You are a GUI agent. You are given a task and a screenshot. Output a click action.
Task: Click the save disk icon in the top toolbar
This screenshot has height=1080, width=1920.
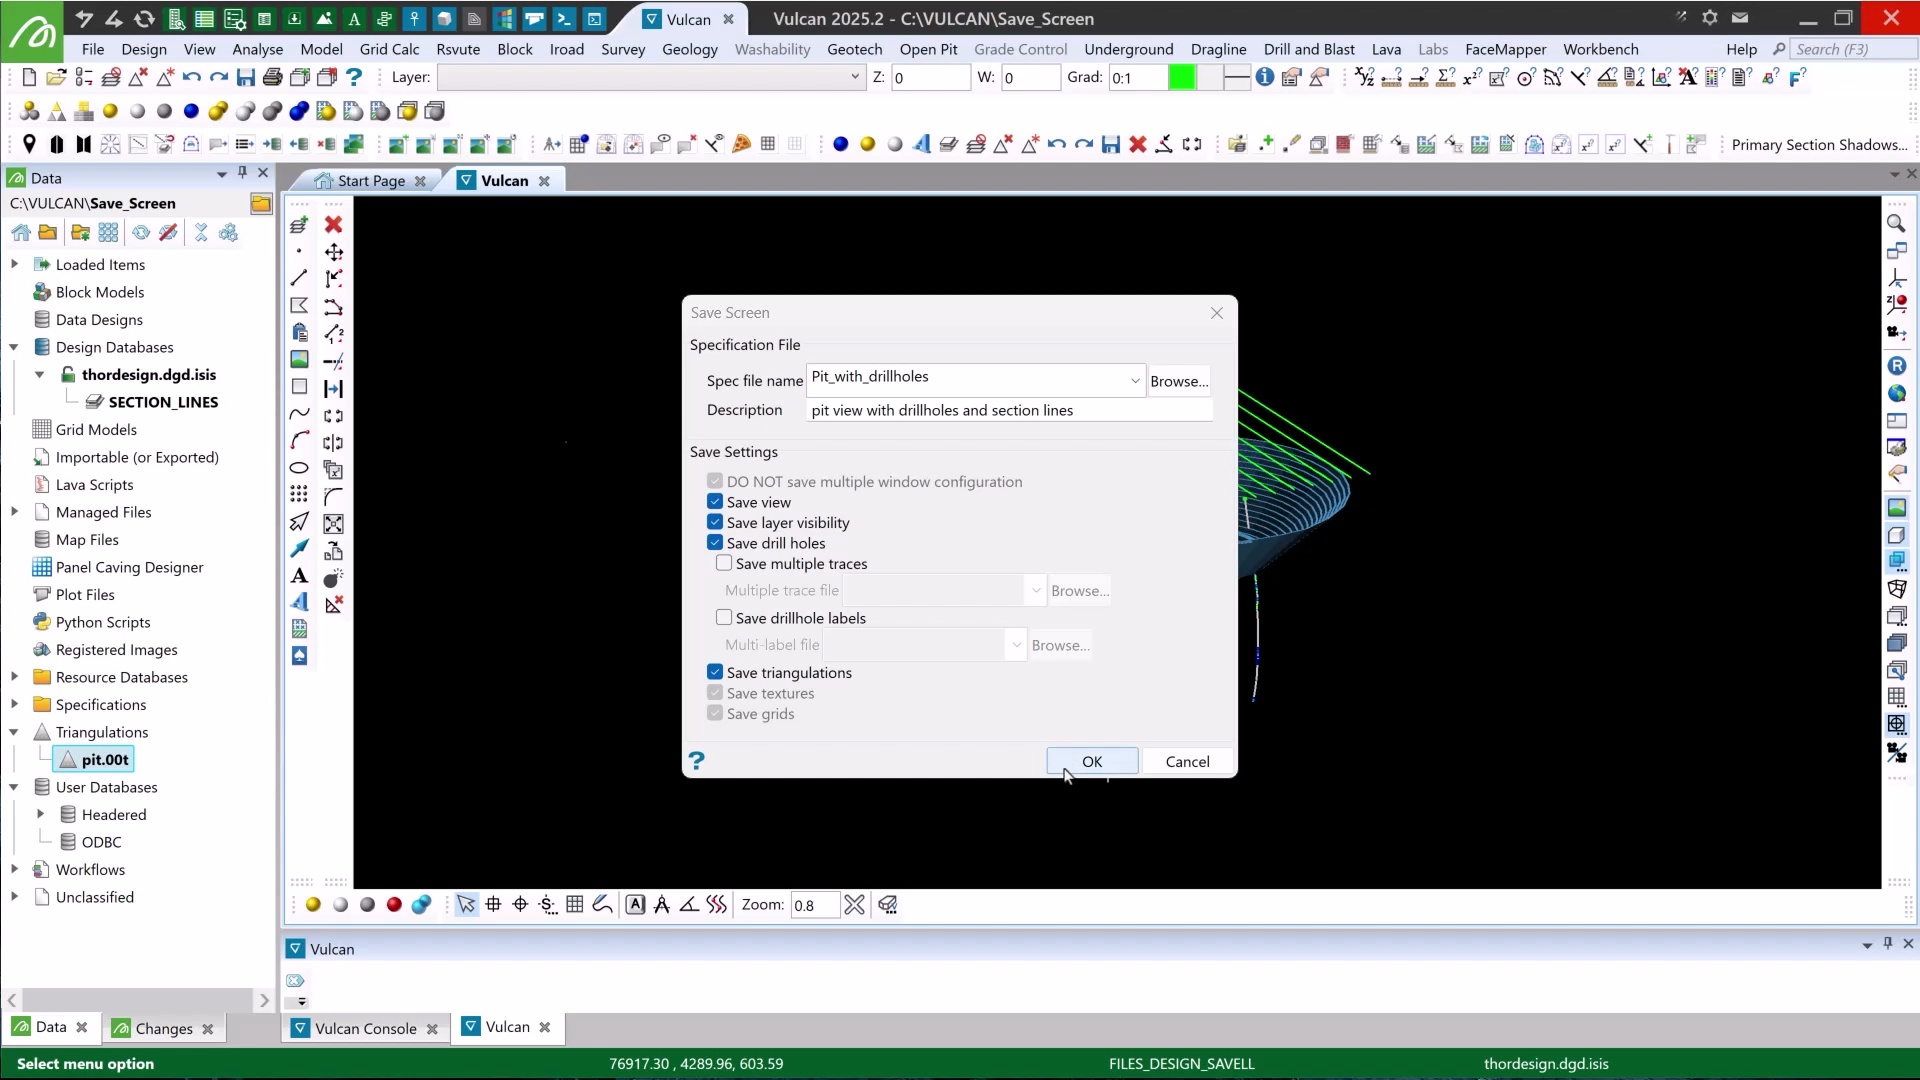(x=245, y=77)
